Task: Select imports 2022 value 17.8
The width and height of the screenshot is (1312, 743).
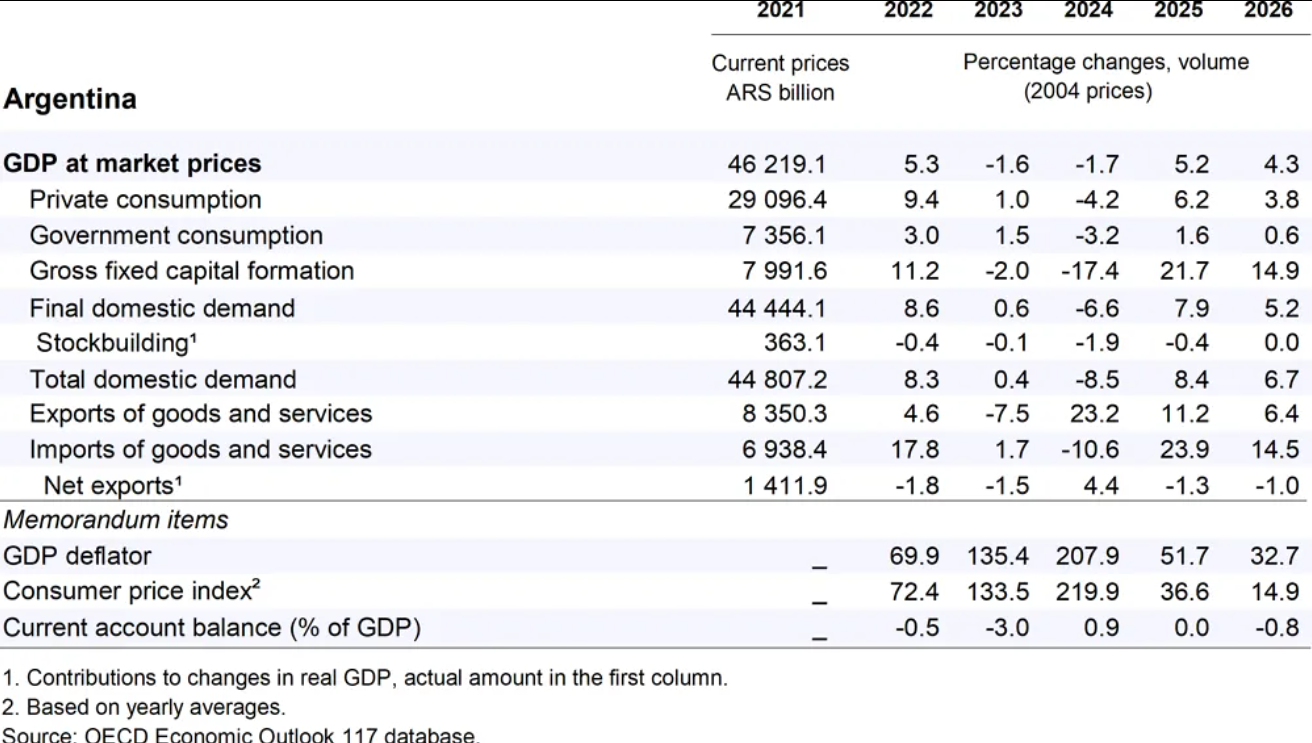Action: (915, 450)
